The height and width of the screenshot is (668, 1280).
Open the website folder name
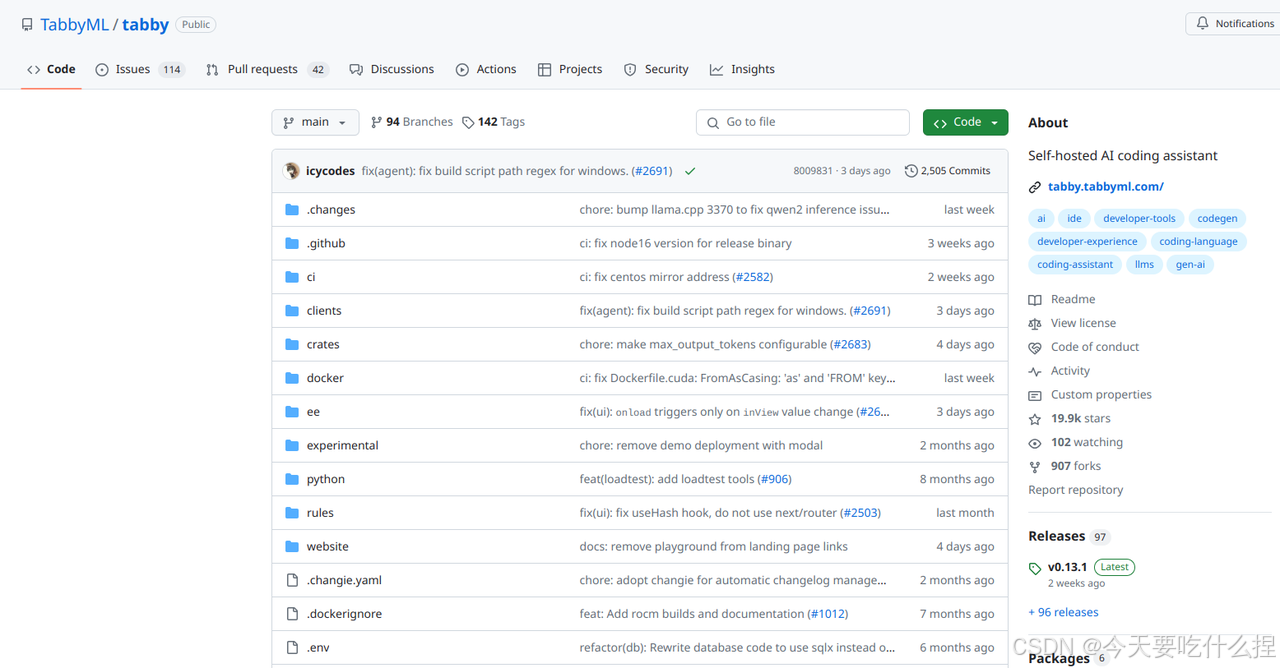point(328,546)
